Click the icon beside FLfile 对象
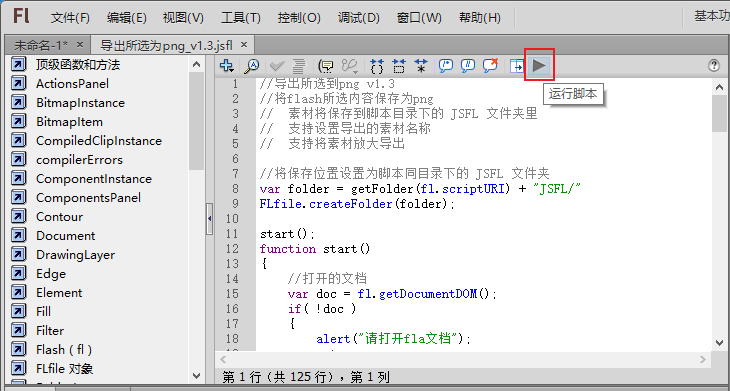Screen dimensions: 730x391 tap(18, 369)
